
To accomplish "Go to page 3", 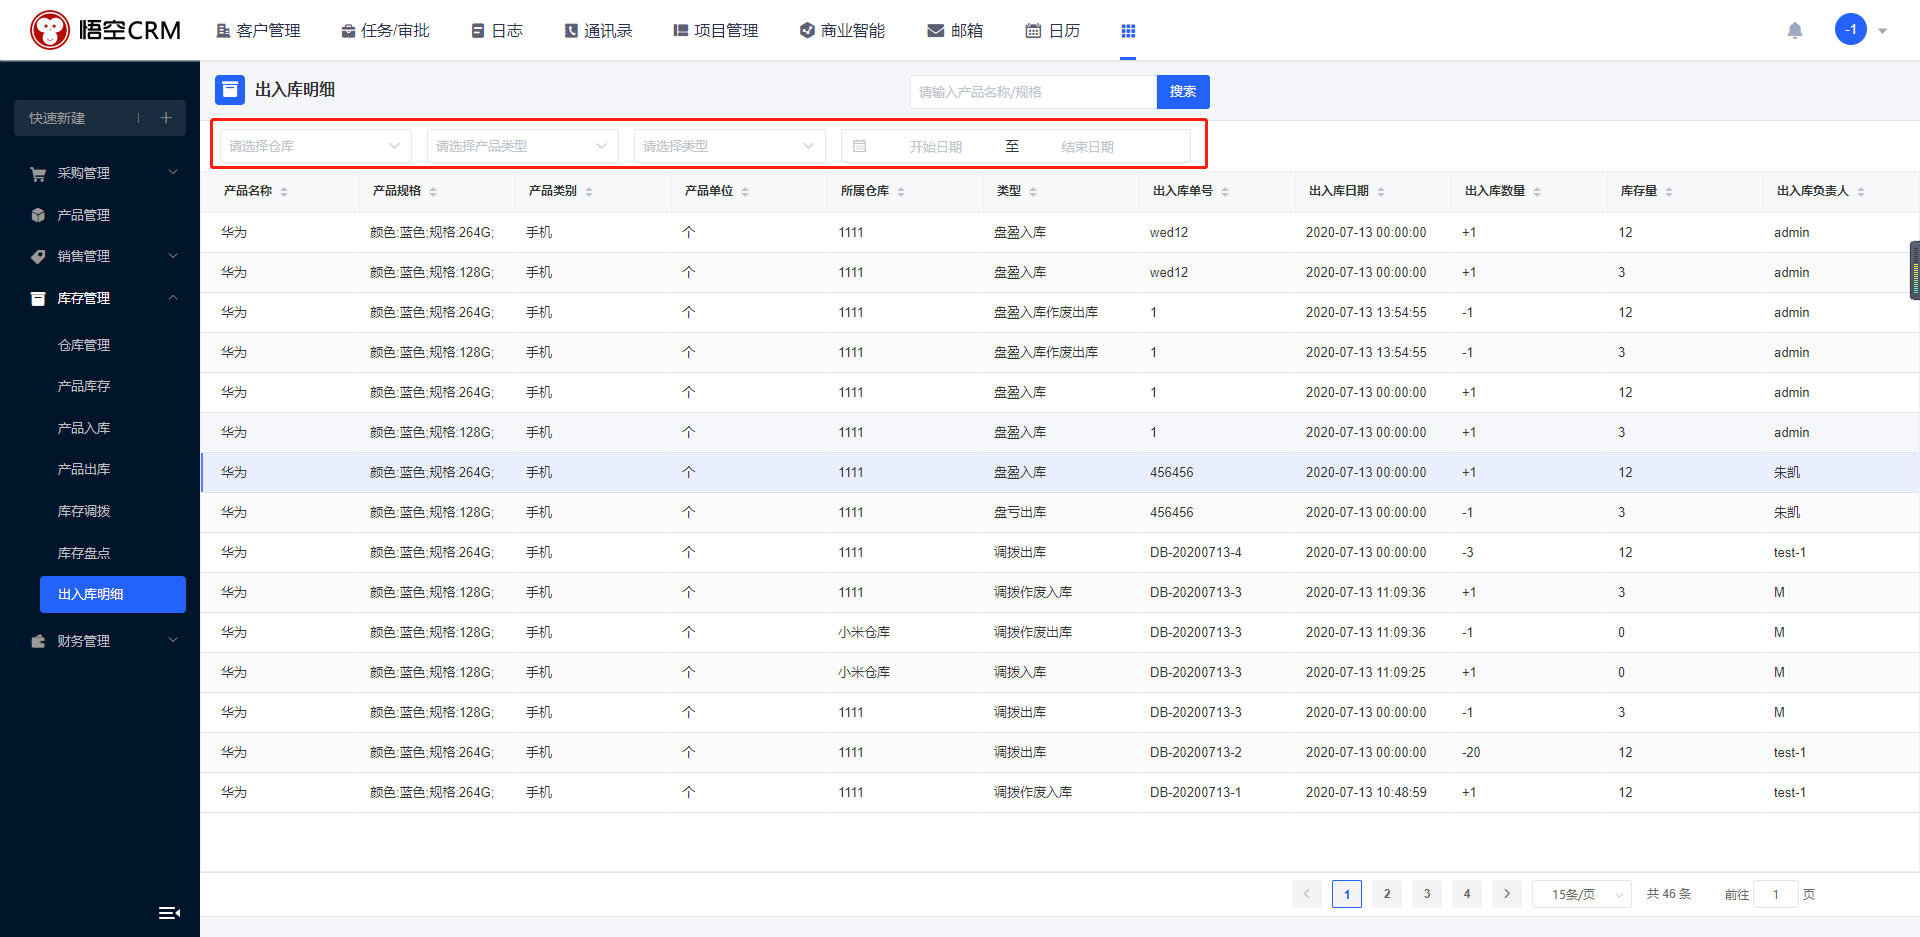I will 1427,894.
